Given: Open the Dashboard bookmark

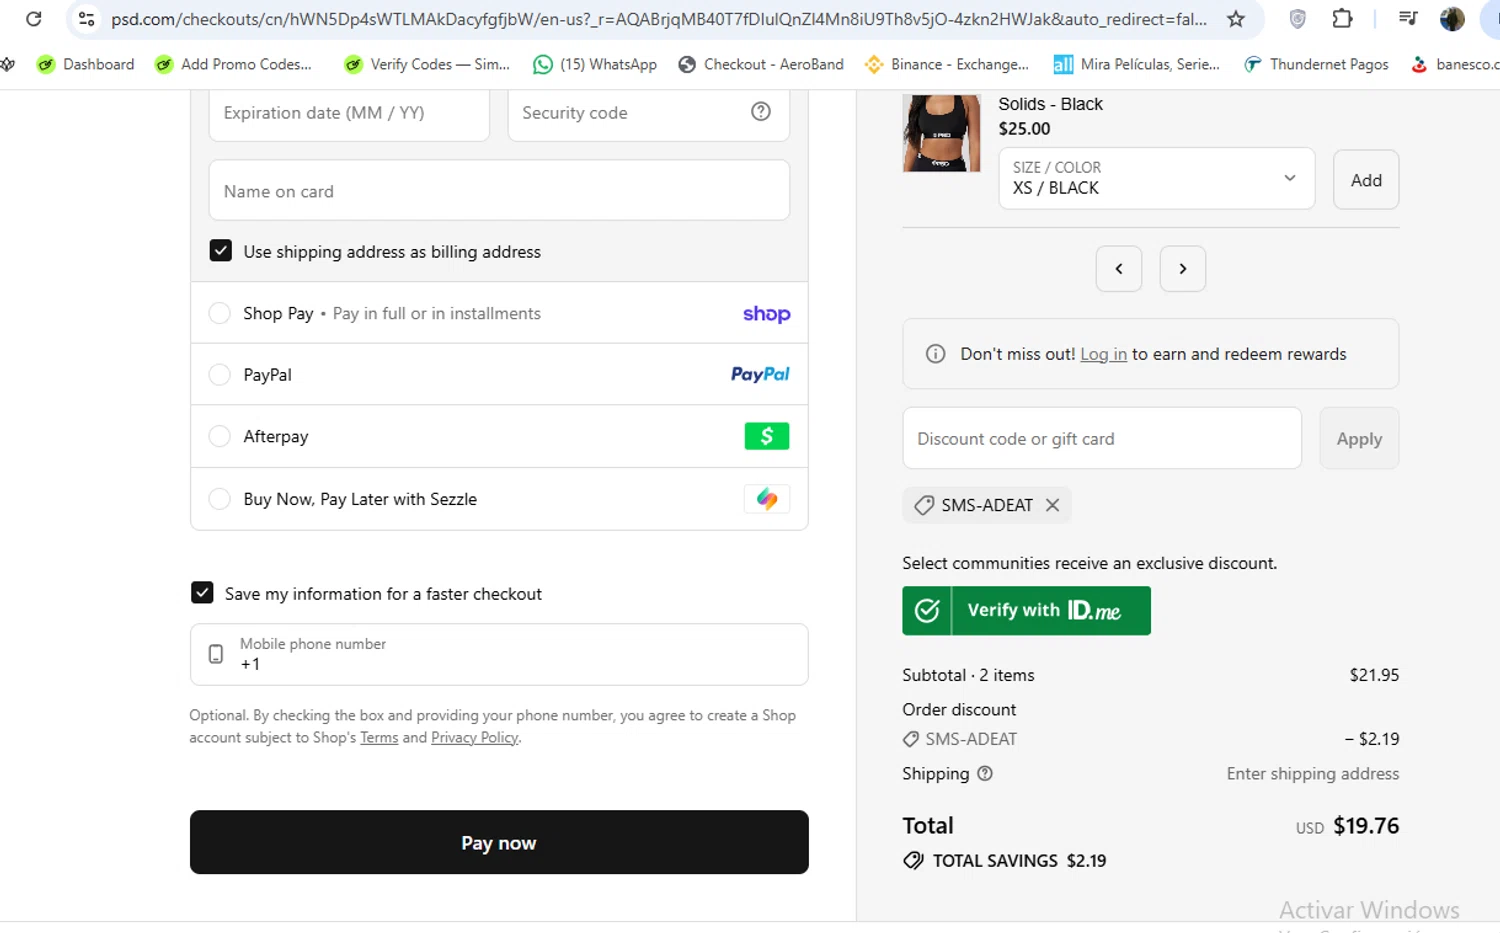Looking at the screenshot, I should click(x=85, y=64).
